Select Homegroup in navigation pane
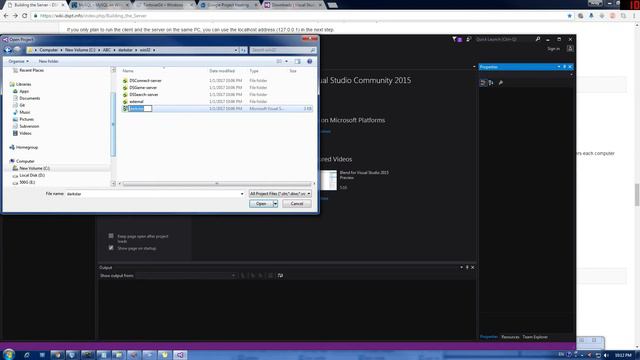Viewport: 640px width, 360px height. point(27,147)
